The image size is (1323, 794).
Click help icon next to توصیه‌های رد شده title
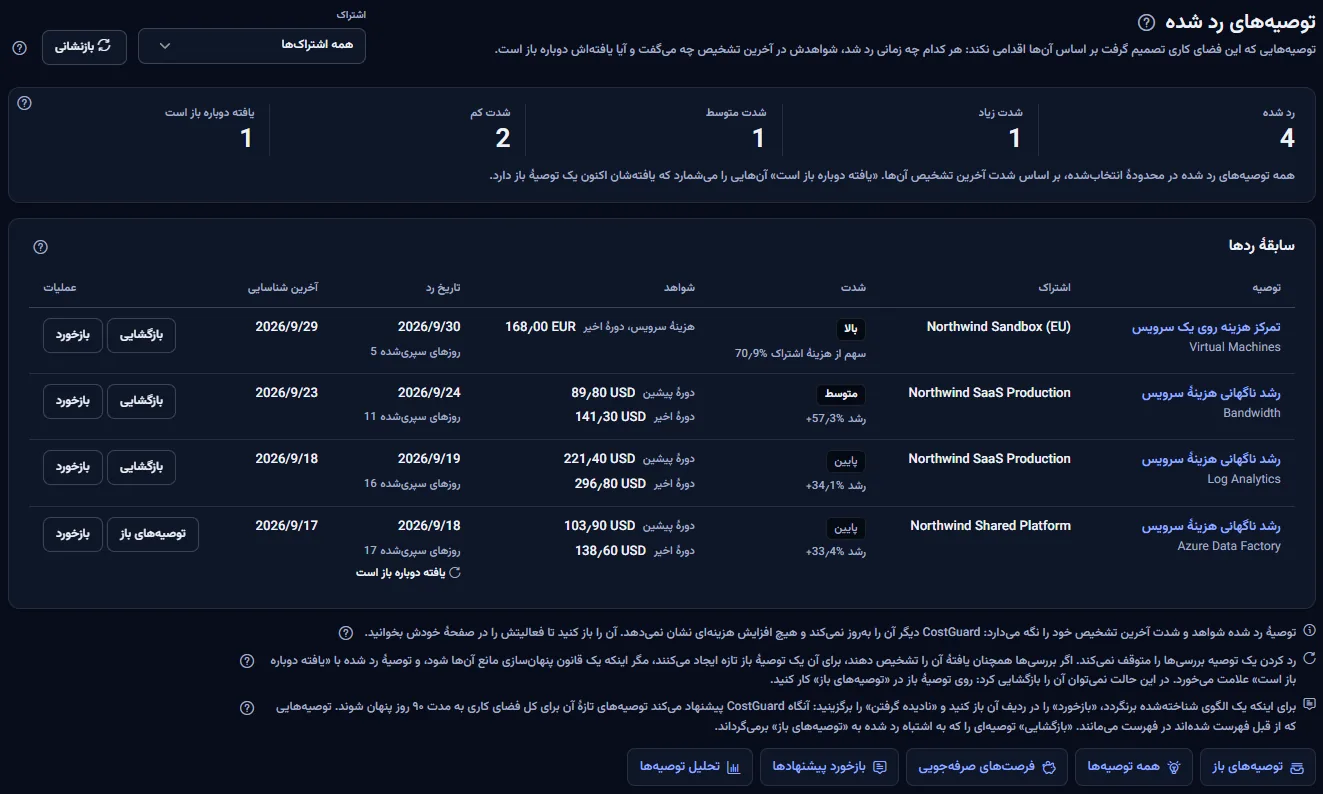point(1146,22)
